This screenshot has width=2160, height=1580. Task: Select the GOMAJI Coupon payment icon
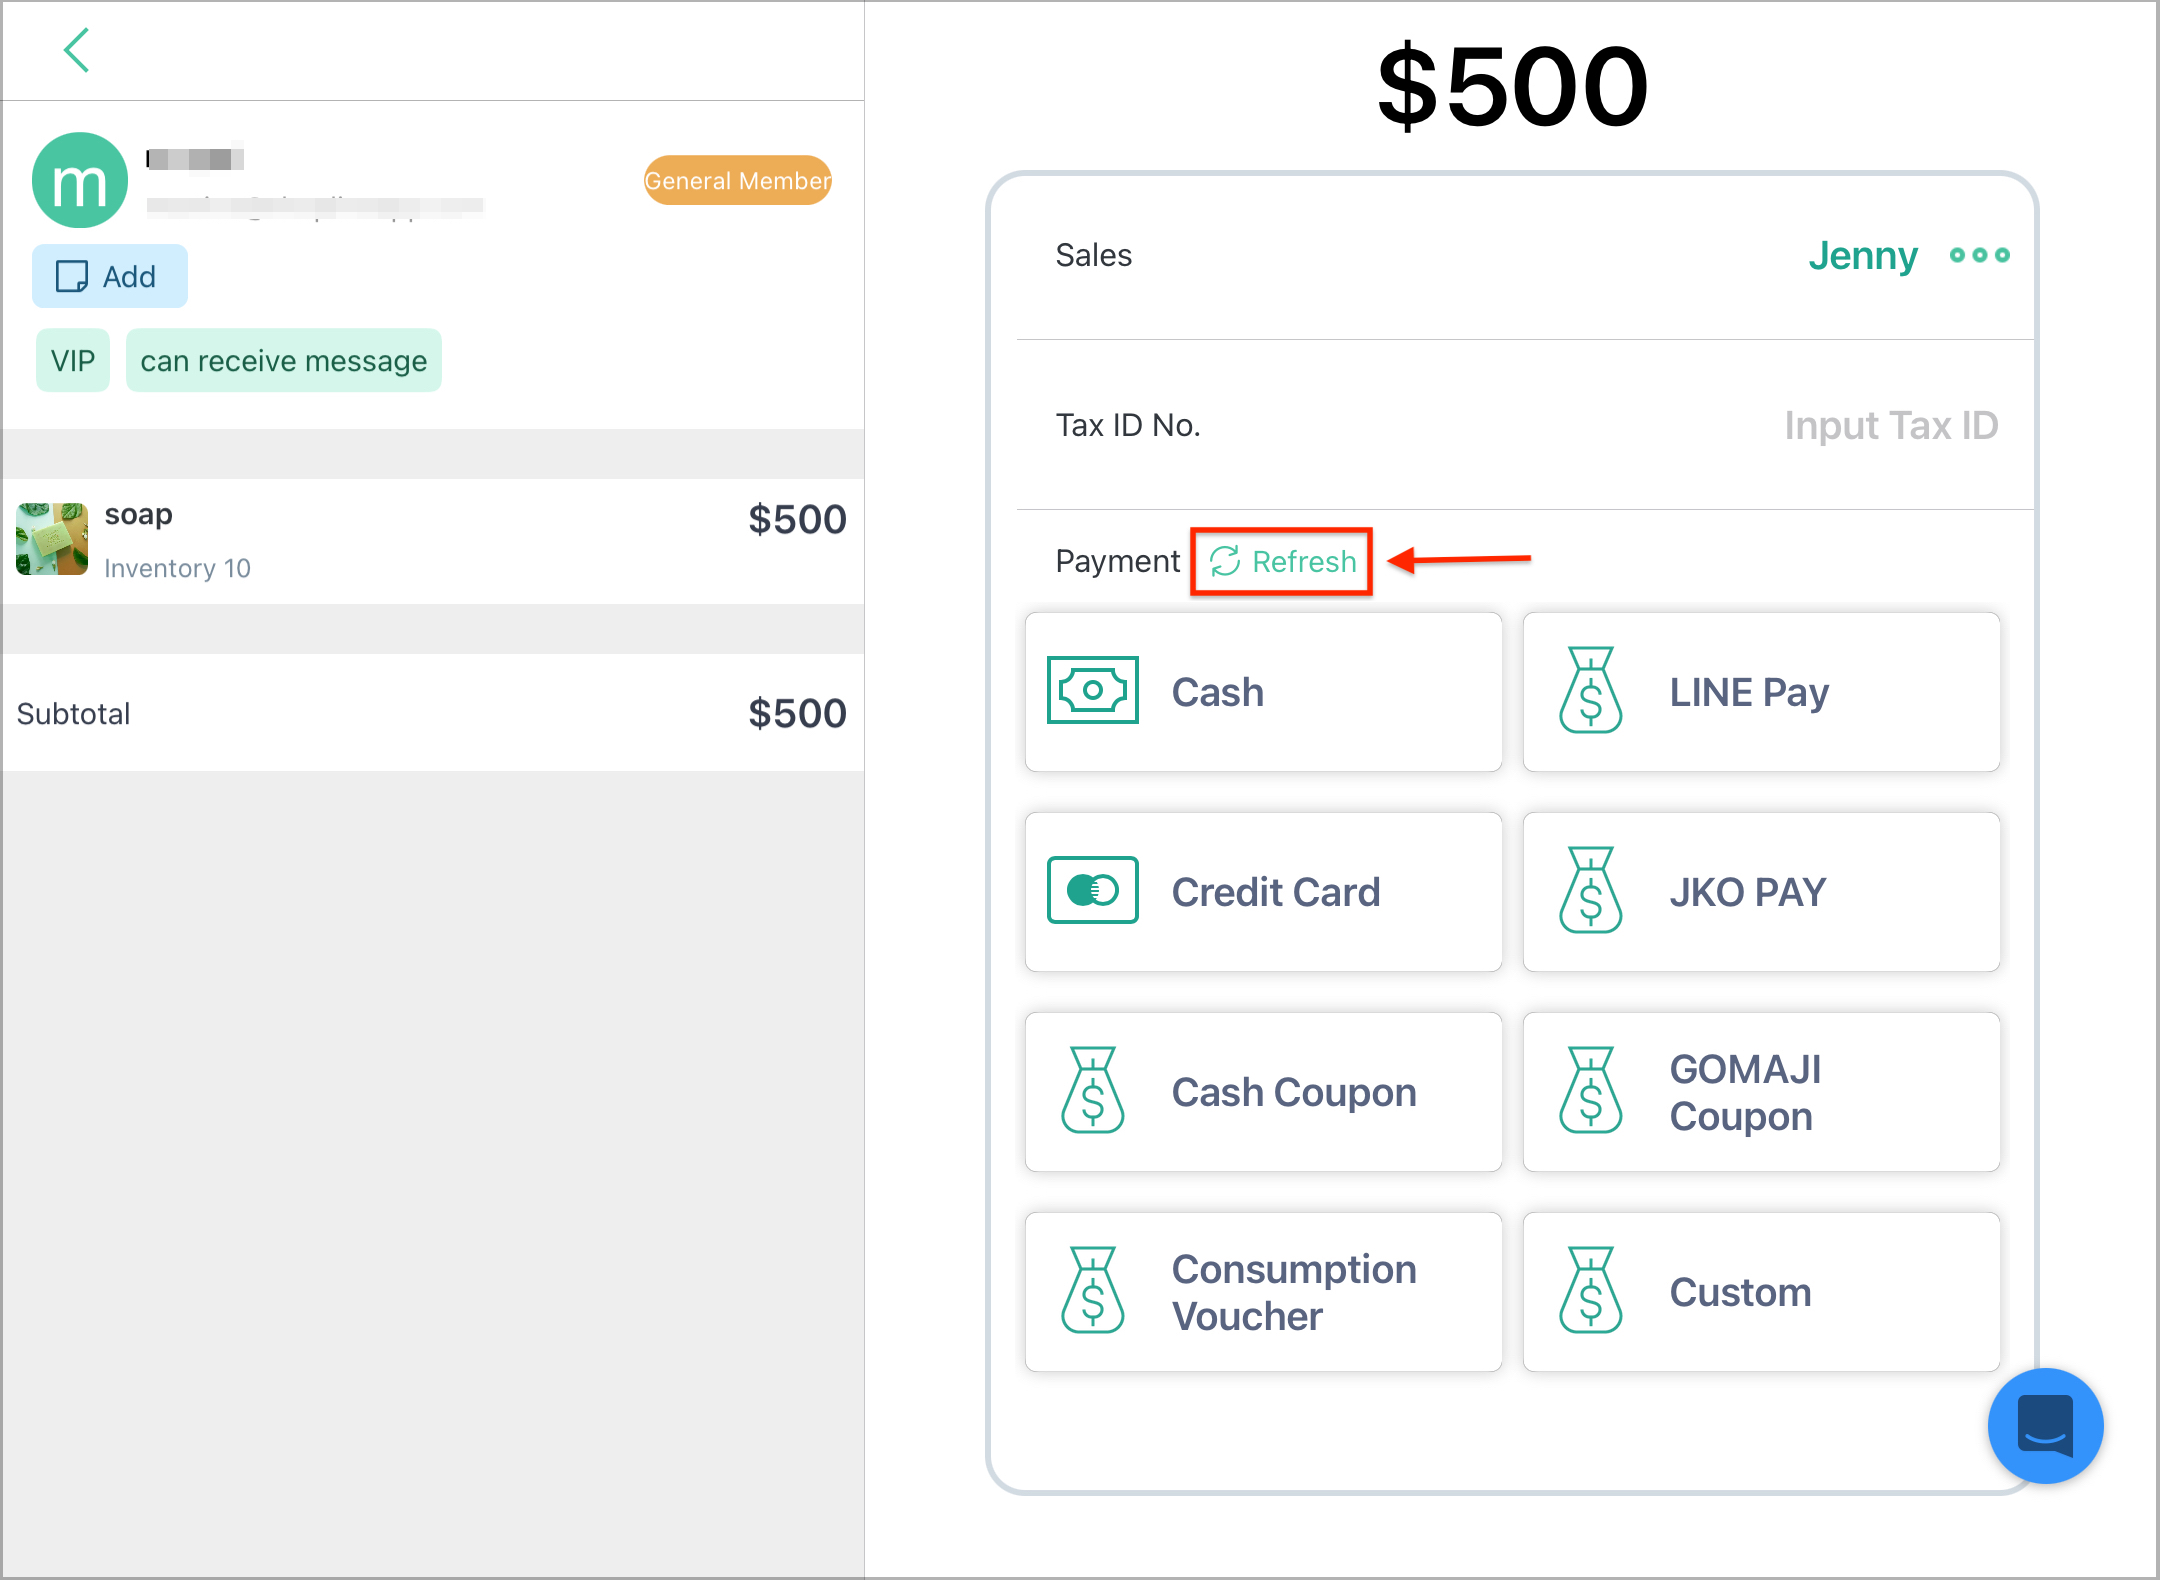click(x=1590, y=1091)
